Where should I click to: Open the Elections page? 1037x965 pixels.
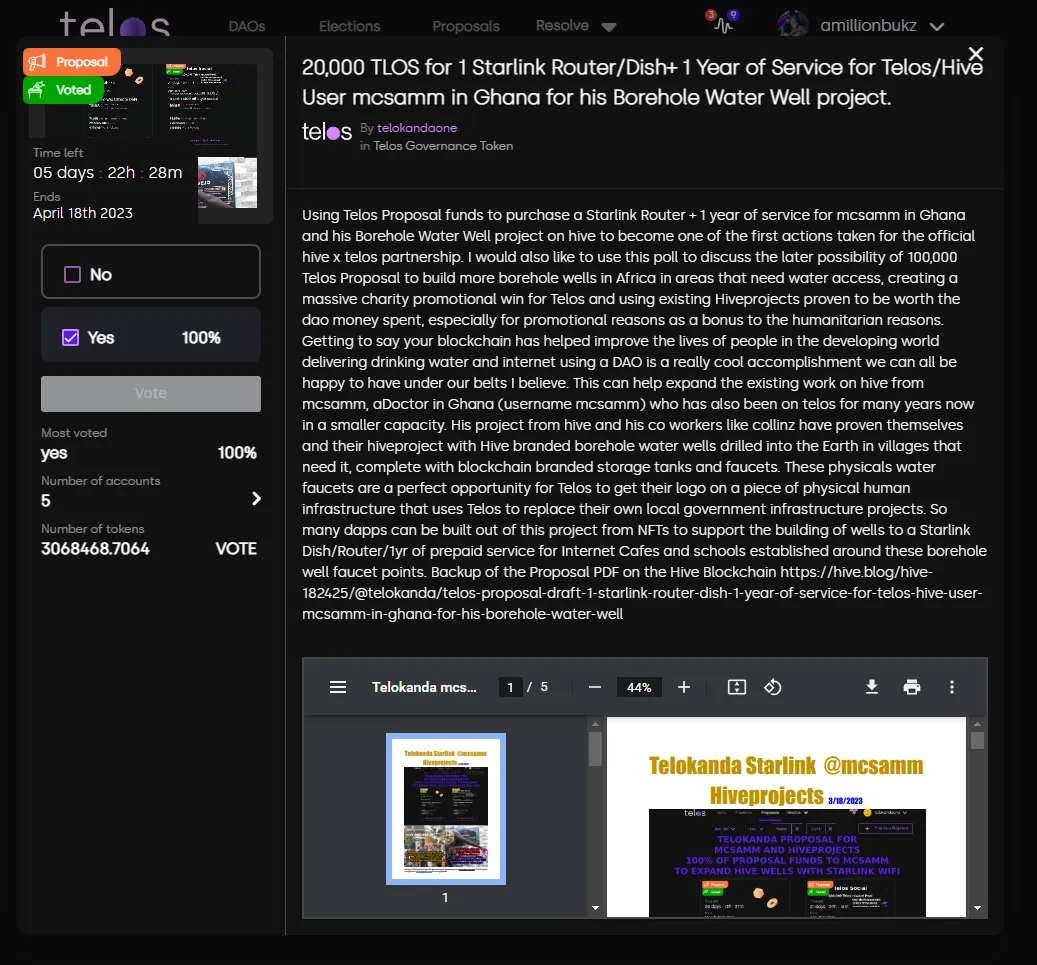(x=349, y=26)
